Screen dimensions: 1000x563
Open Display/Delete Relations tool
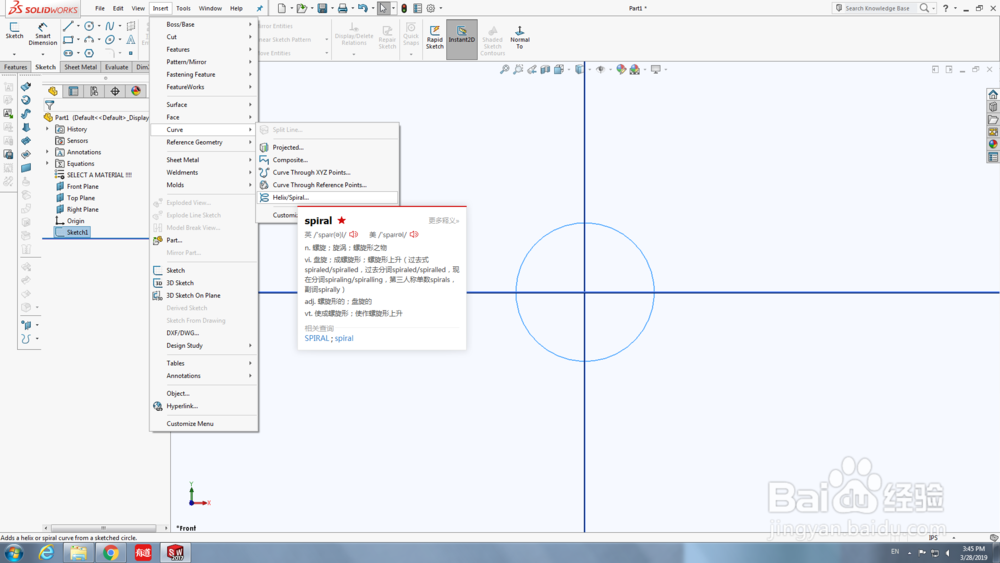pos(354,35)
